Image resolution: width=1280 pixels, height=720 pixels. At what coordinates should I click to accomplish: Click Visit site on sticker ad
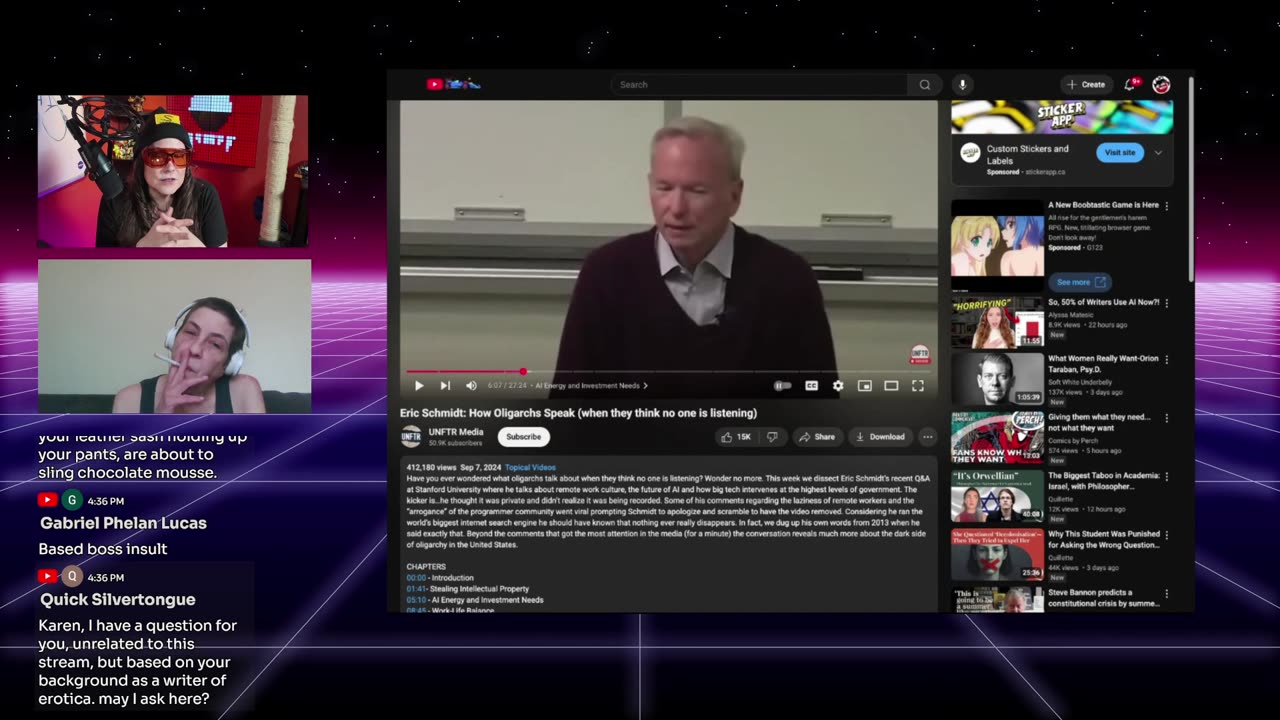(x=1120, y=153)
